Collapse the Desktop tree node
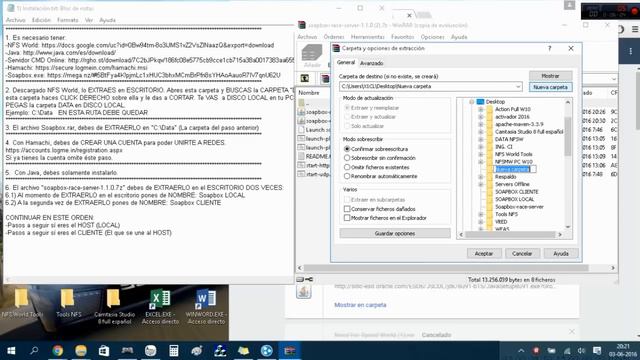This screenshot has width=640, height=360. pos(471,102)
